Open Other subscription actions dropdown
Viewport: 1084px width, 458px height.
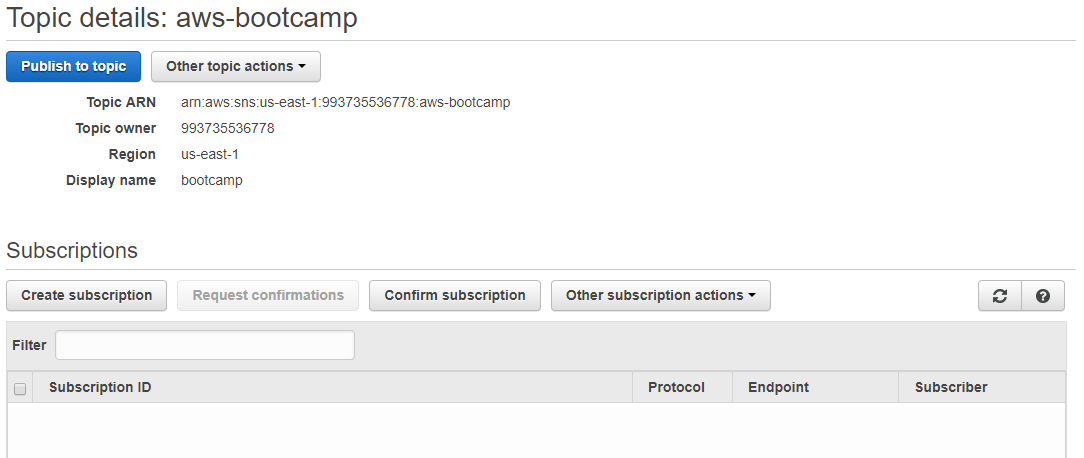click(x=660, y=295)
